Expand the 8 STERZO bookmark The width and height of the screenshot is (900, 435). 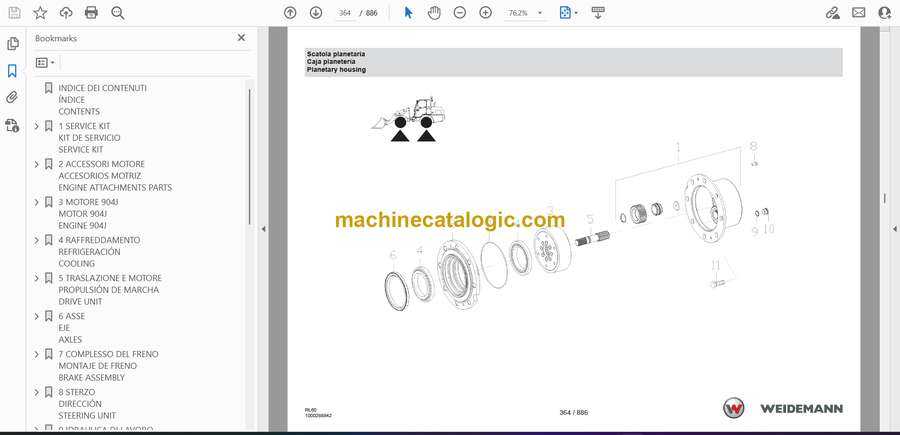(37, 392)
